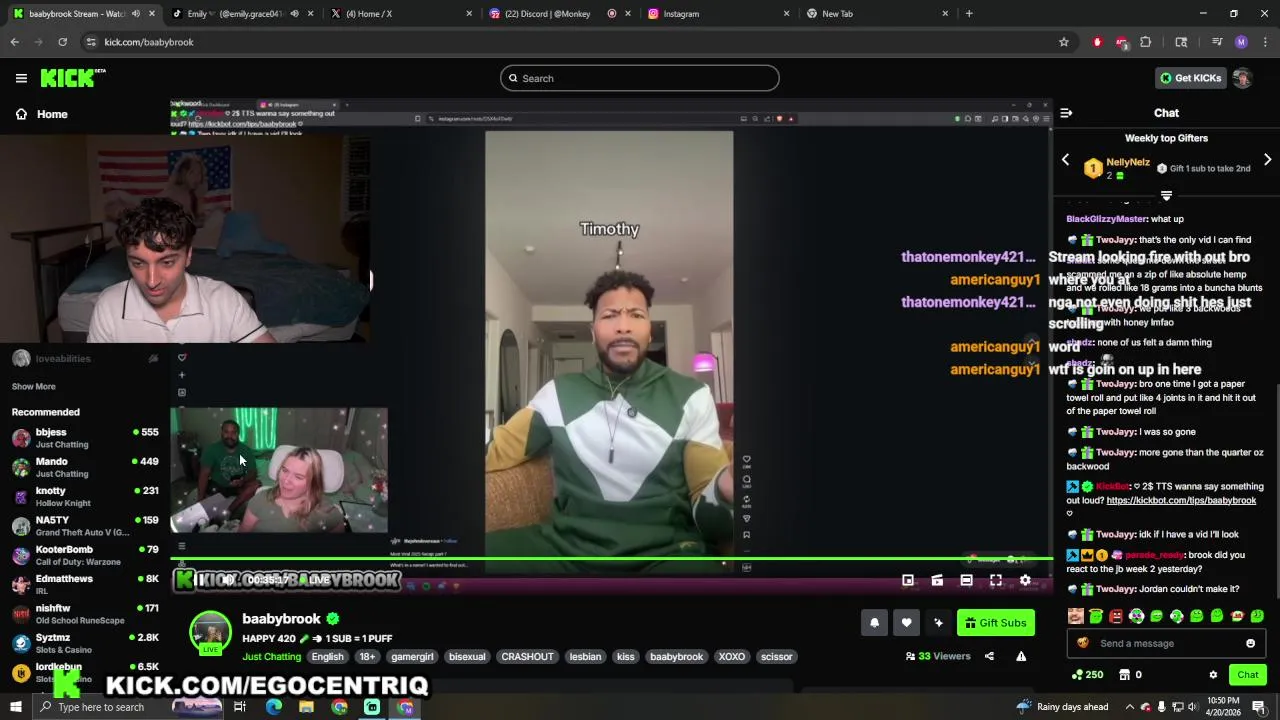Report the stream with warning icon

point(1021,656)
